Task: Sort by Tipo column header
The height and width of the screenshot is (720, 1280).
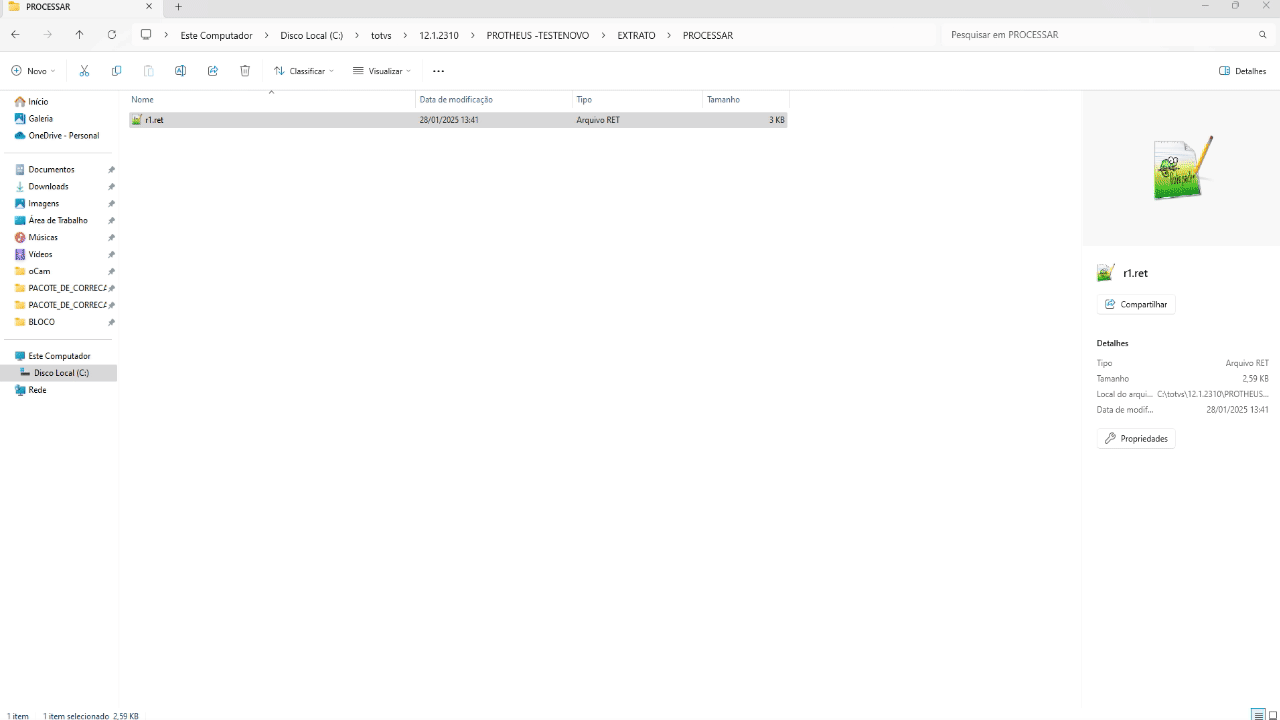Action: click(637, 99)
